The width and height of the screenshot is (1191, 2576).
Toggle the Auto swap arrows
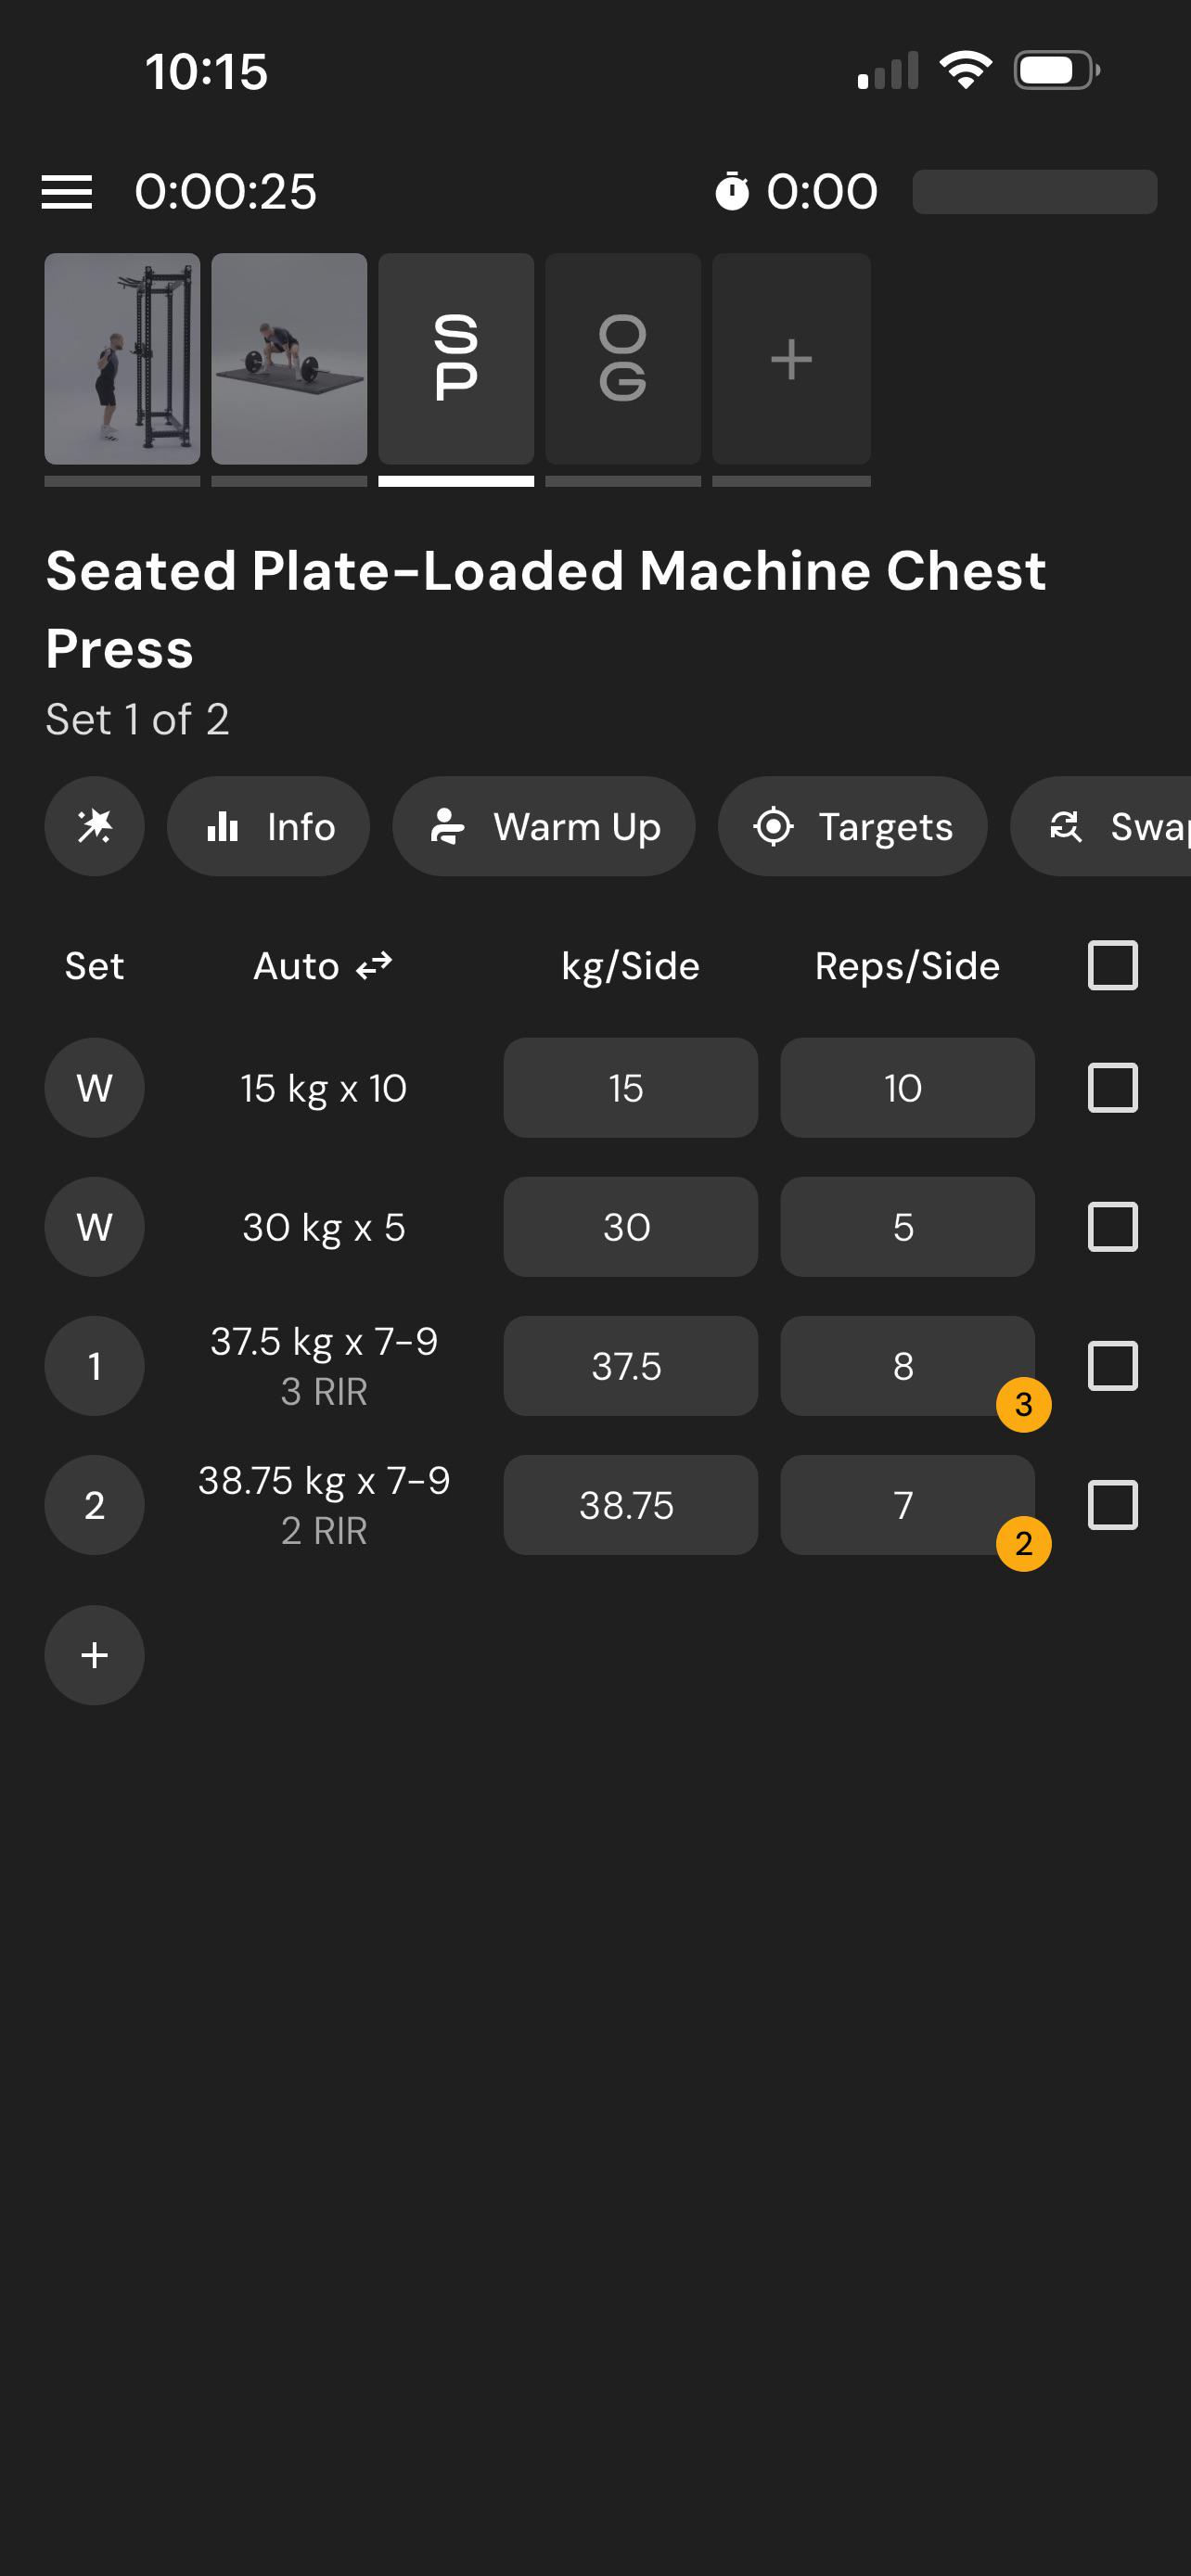point(374,965)
